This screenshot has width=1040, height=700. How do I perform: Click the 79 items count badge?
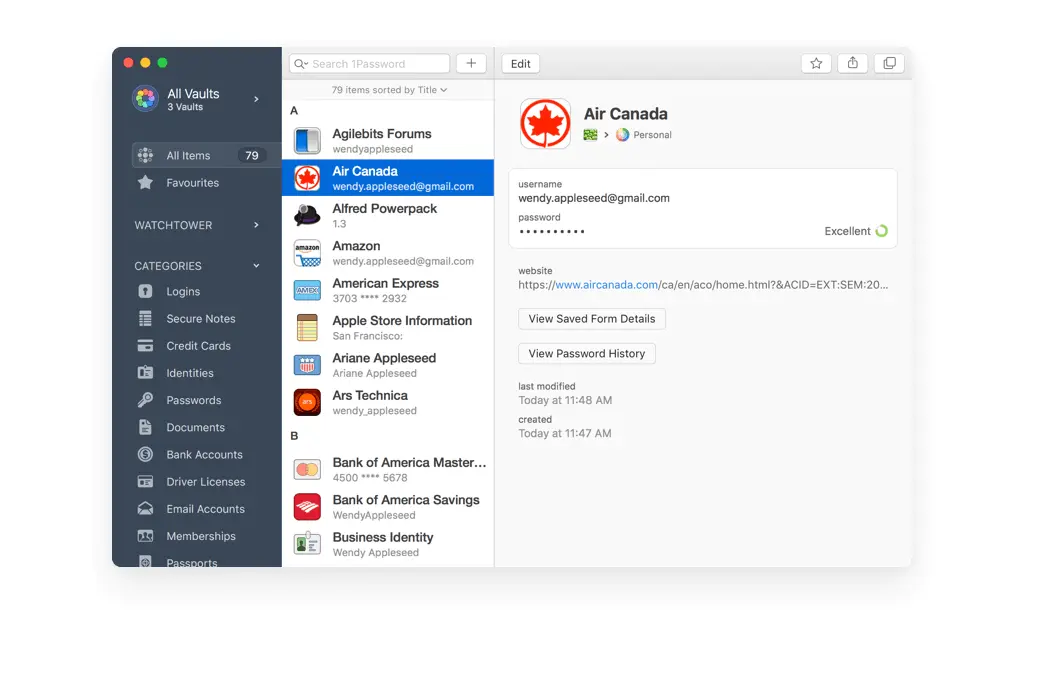coord(251,155)
